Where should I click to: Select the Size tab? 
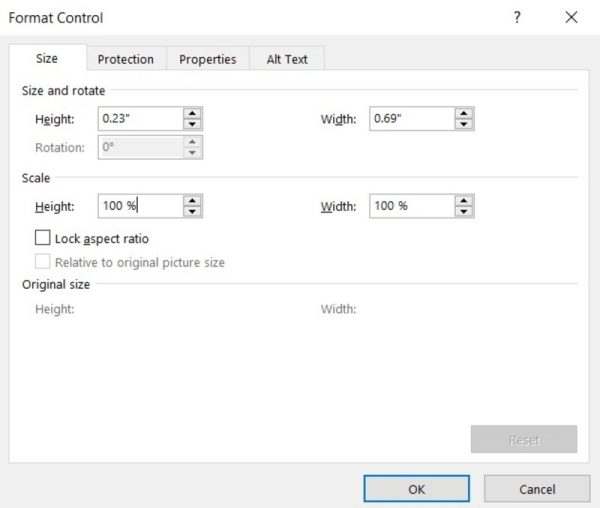pos(47,58)
